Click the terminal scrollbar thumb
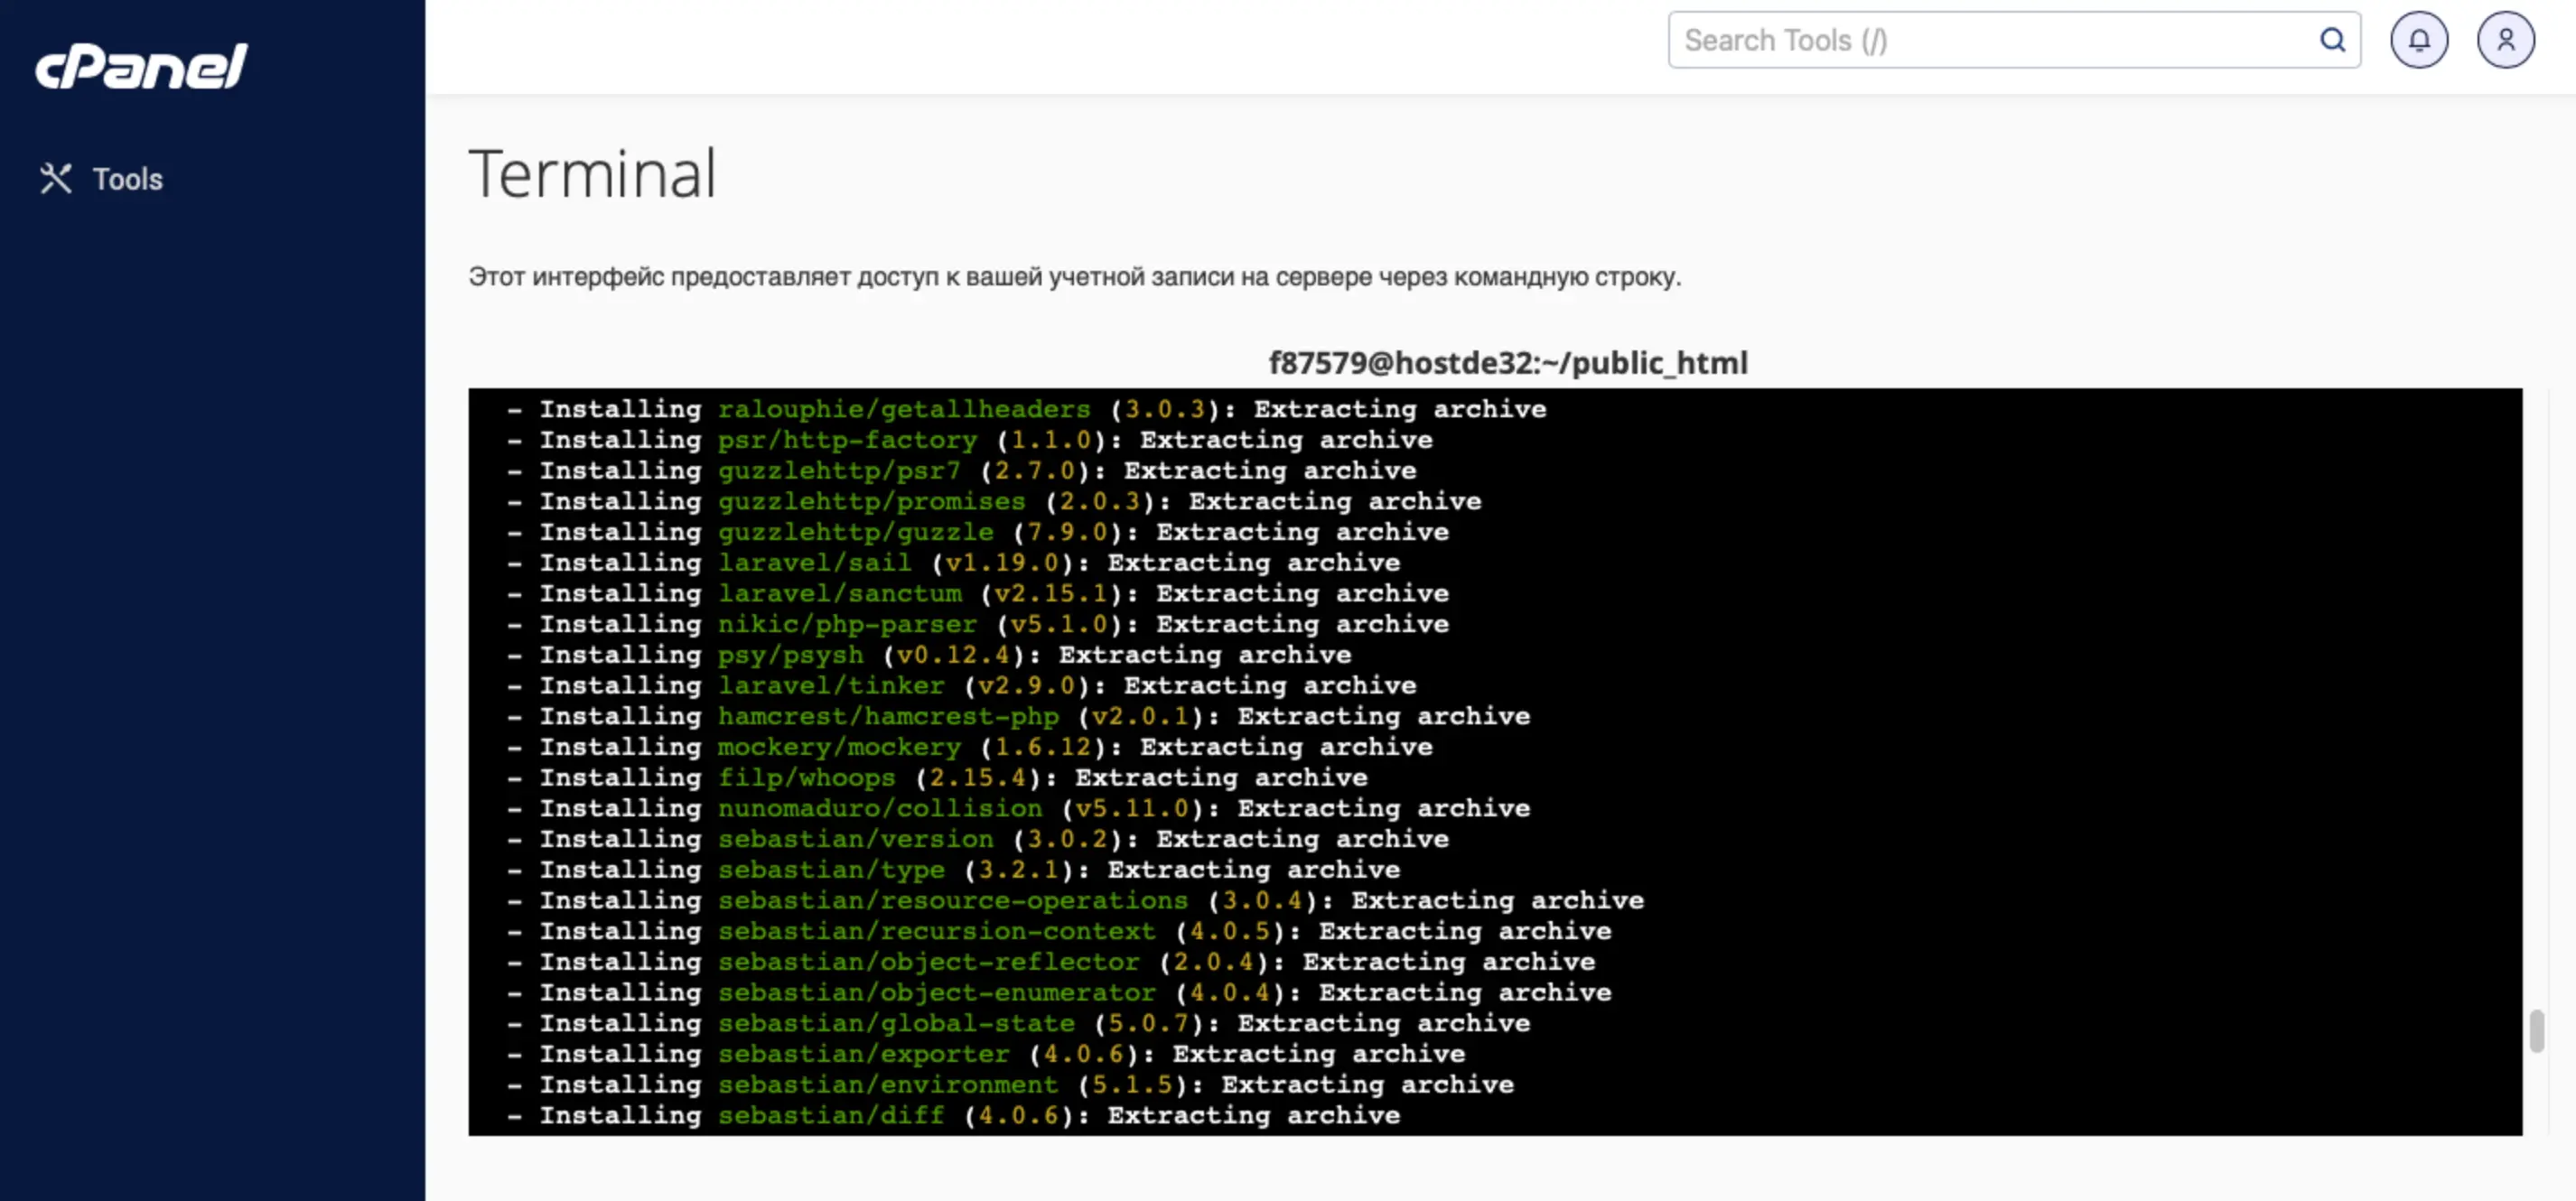This screenshot has height=1201, width=2576. [2536, 1031]
